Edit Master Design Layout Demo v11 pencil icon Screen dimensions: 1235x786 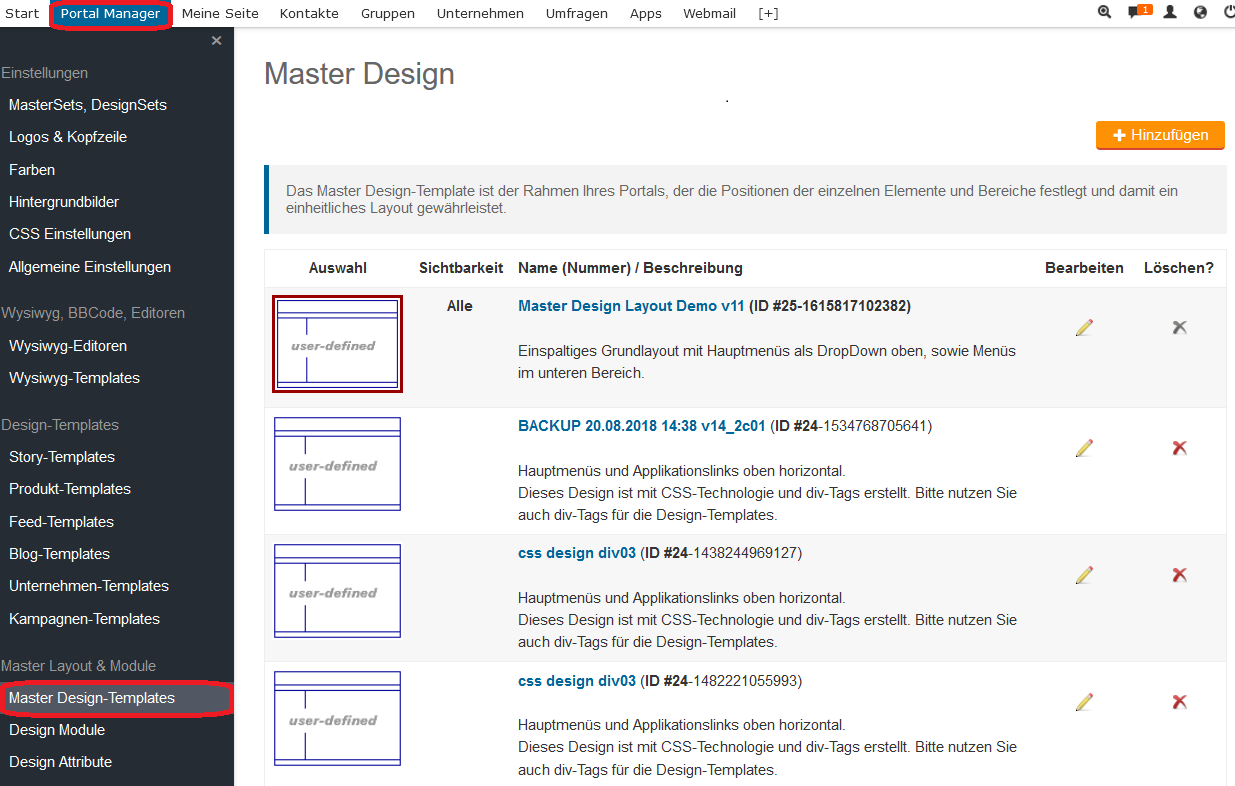1084,327
